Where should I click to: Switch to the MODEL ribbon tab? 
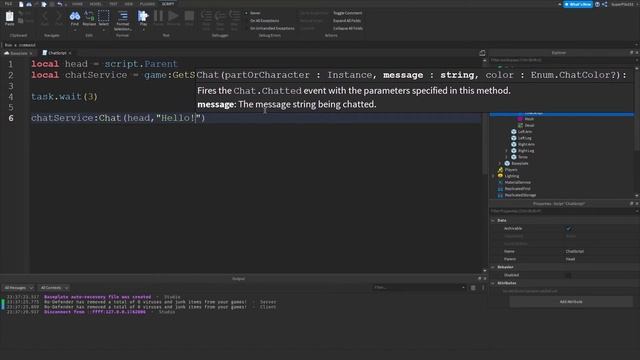point(96,4)
